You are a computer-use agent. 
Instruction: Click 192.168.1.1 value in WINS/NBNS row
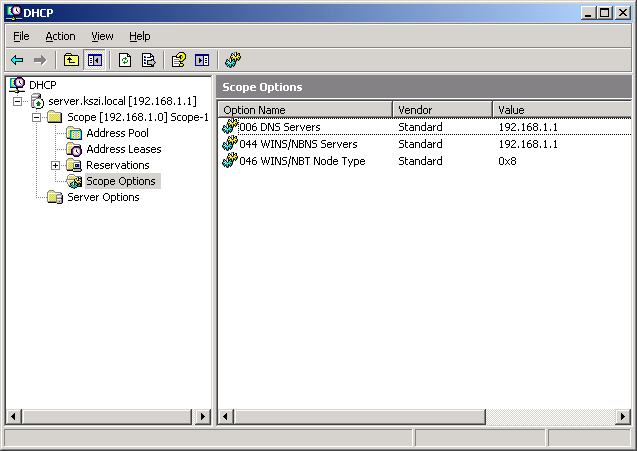click(528, 144)
